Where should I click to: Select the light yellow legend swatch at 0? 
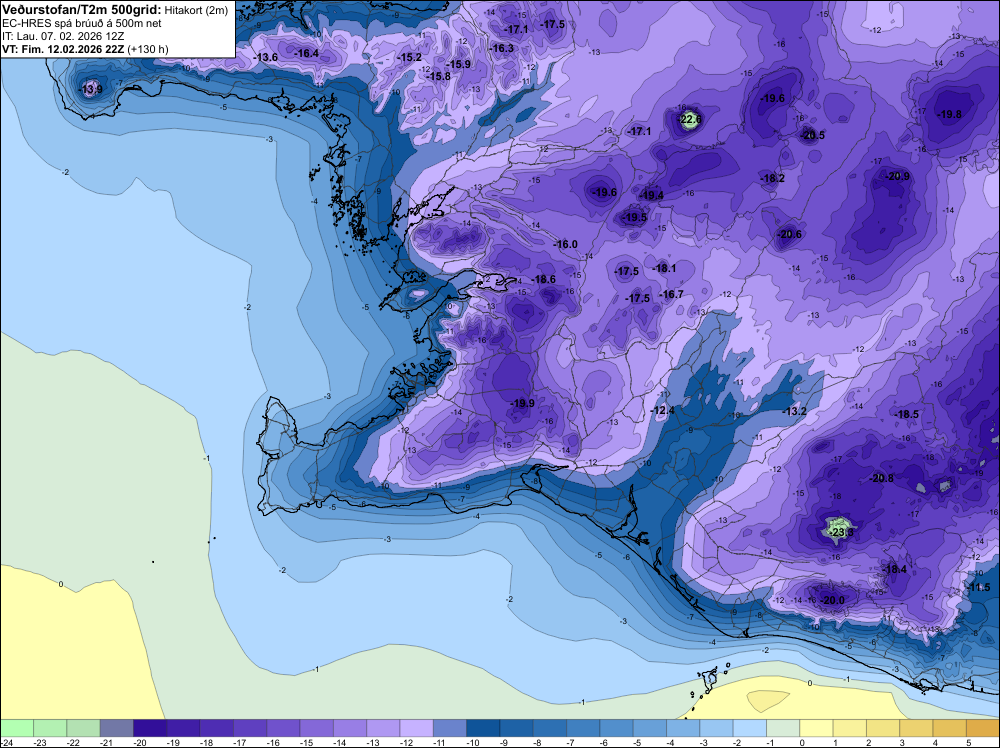[816, 728]
